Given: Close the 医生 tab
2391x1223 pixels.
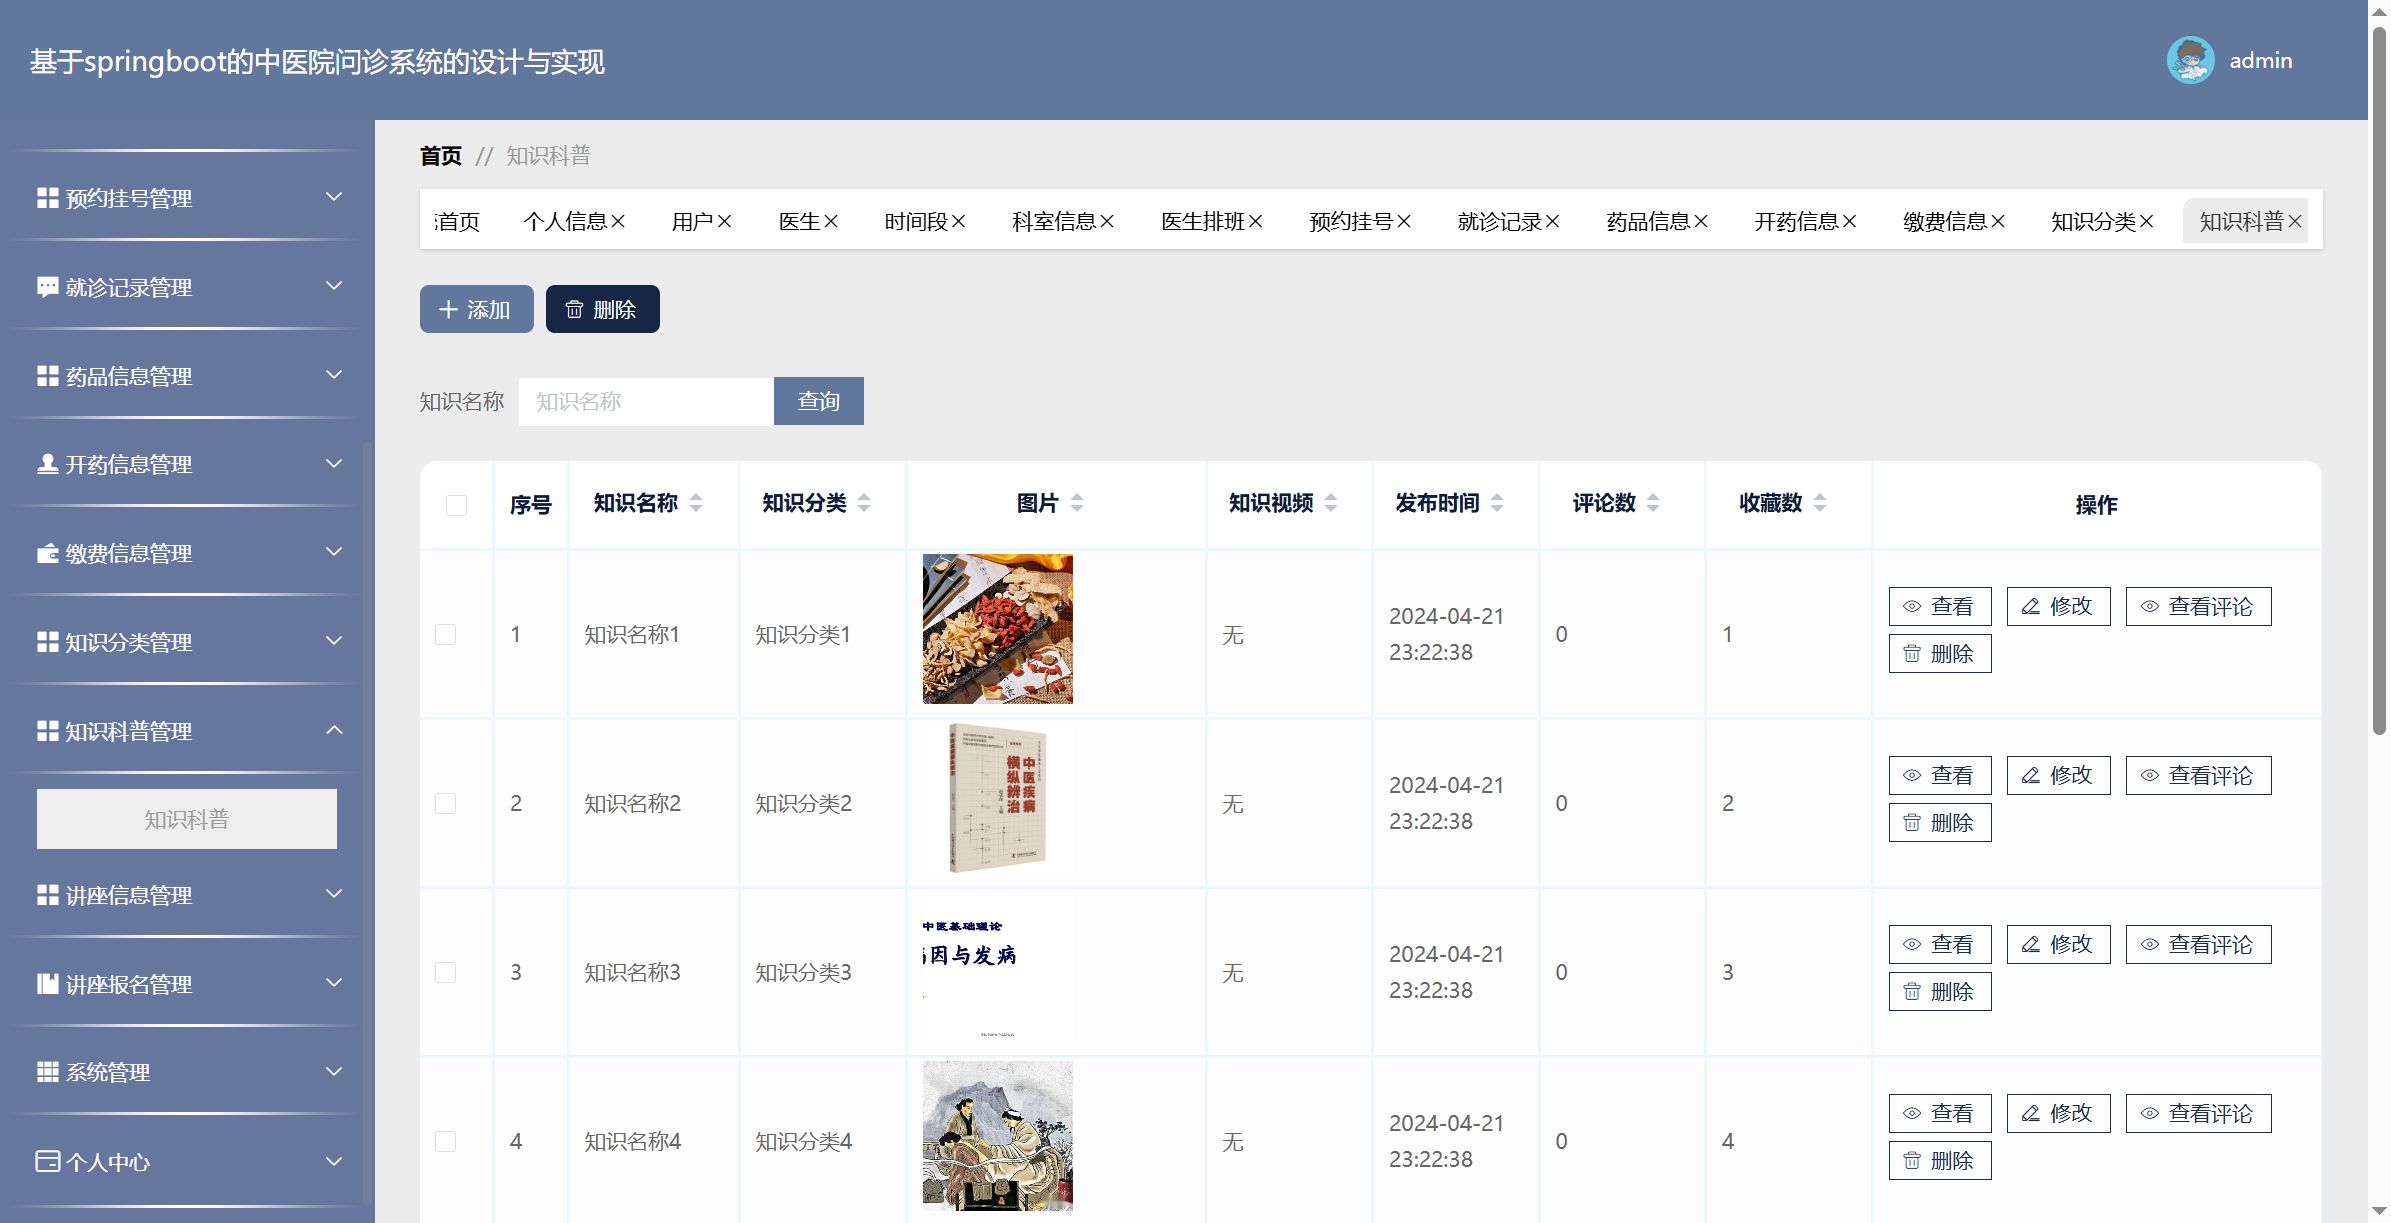Looking at the screenshot, I should click(831, 221).
